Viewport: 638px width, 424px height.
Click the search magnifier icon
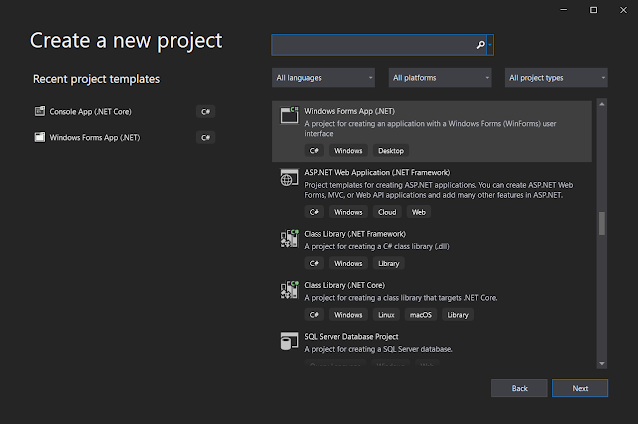coord(481,45)
